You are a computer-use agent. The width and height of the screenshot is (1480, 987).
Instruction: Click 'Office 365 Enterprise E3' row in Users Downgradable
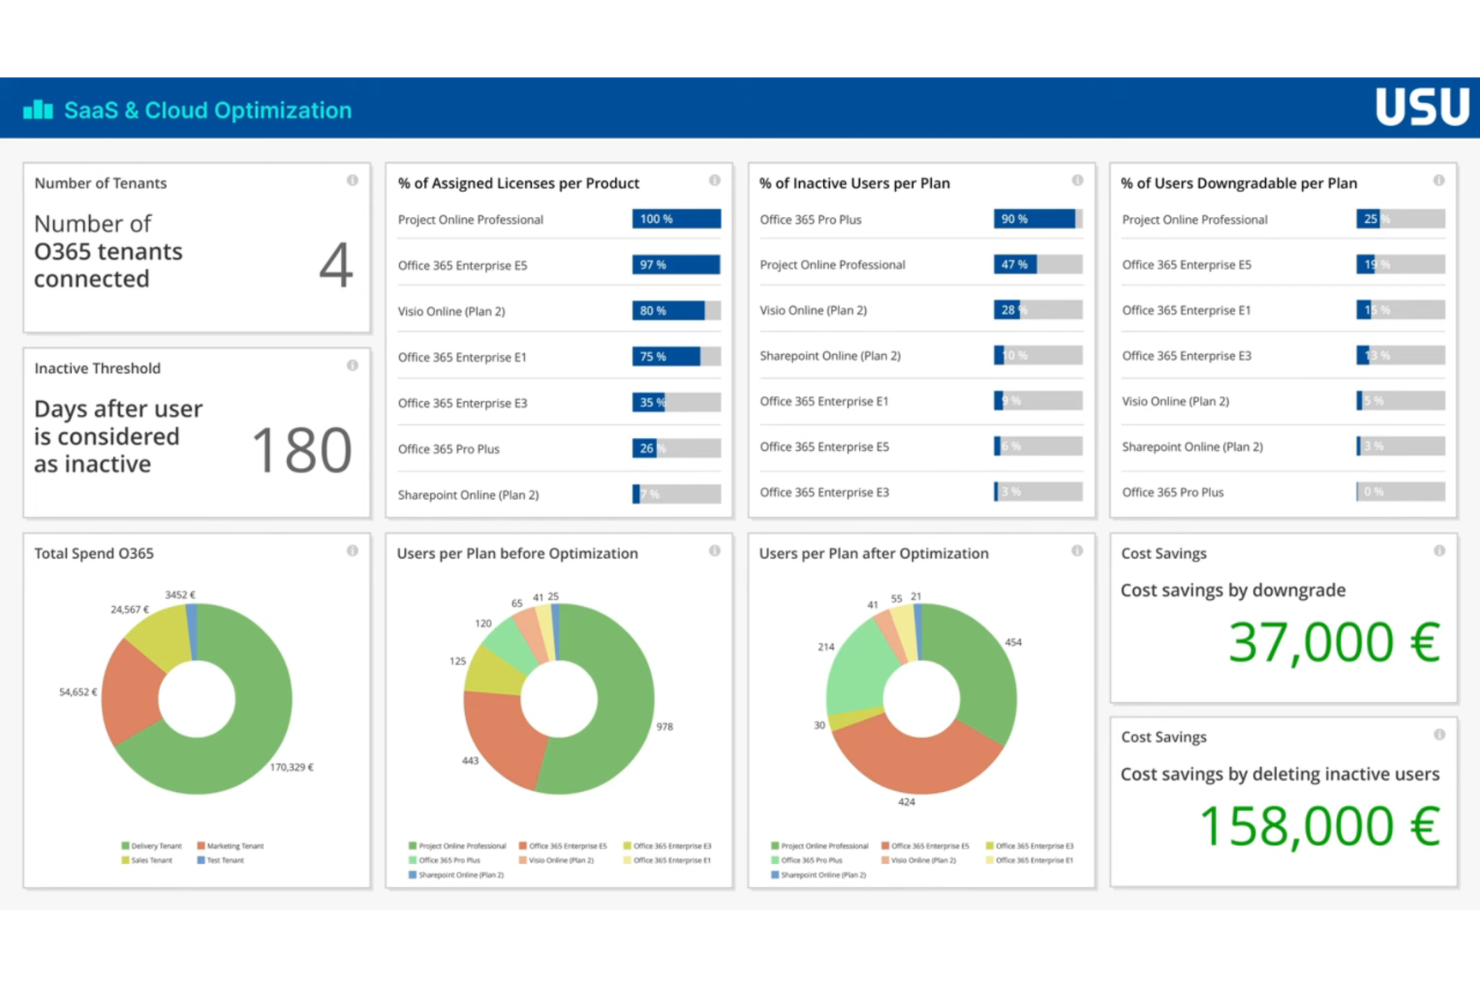pos(1283,355)
